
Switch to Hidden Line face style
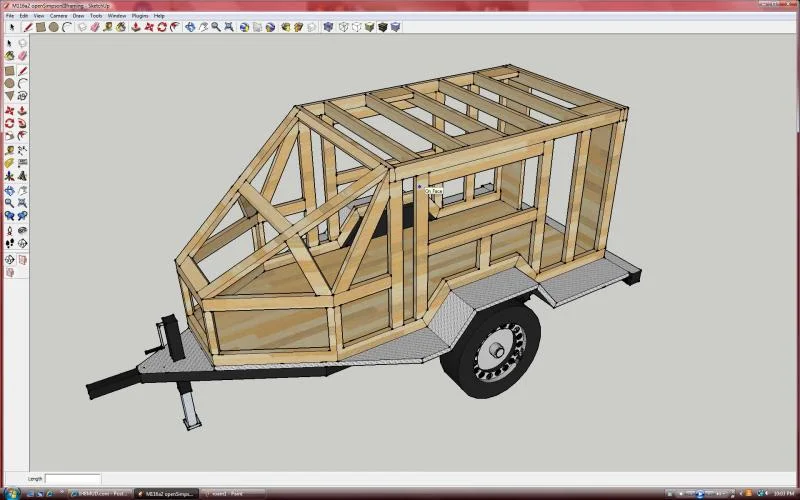click(x=356, y=27)
